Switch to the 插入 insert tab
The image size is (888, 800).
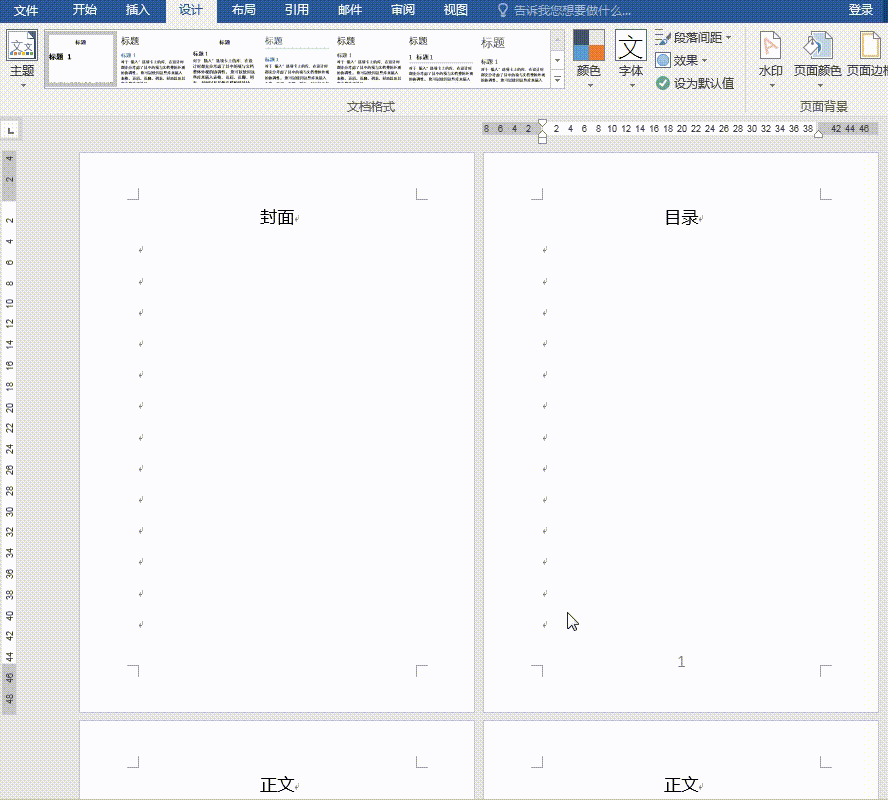click(137, 10)
